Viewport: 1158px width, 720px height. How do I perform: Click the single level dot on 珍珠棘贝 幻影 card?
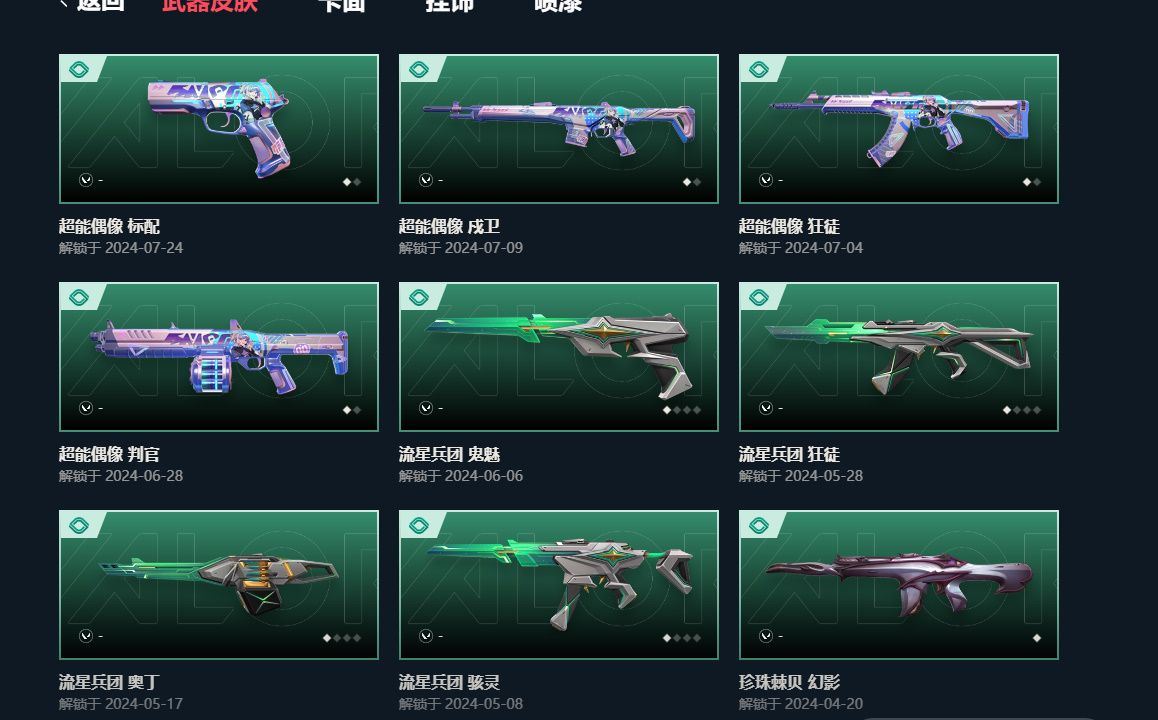click(1037, 638)
